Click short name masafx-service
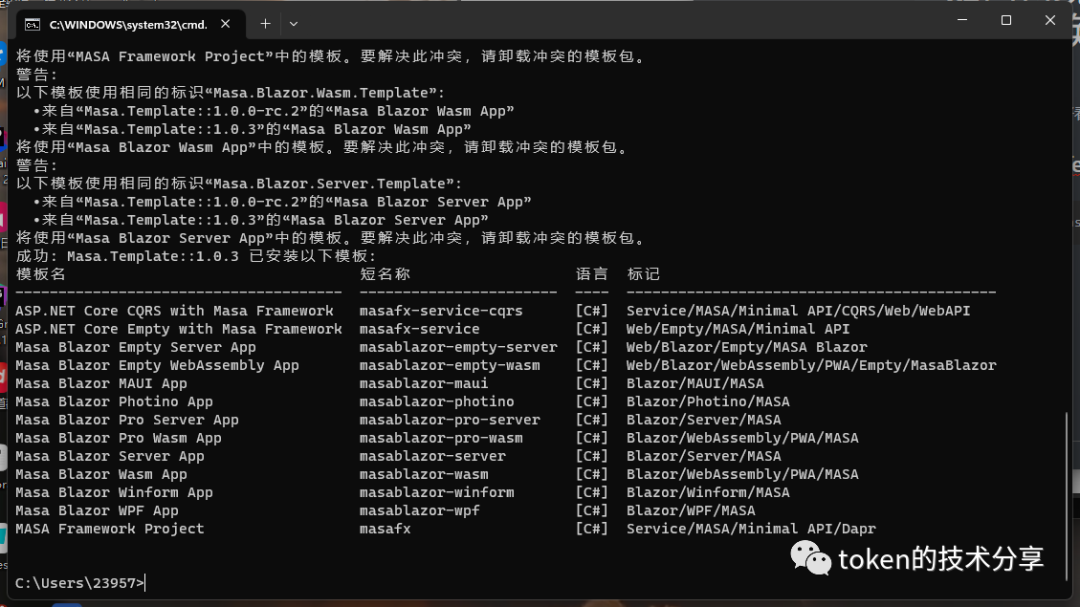Screen dimensions: 1080x607 pyautogui.click(x=419, y=329)
